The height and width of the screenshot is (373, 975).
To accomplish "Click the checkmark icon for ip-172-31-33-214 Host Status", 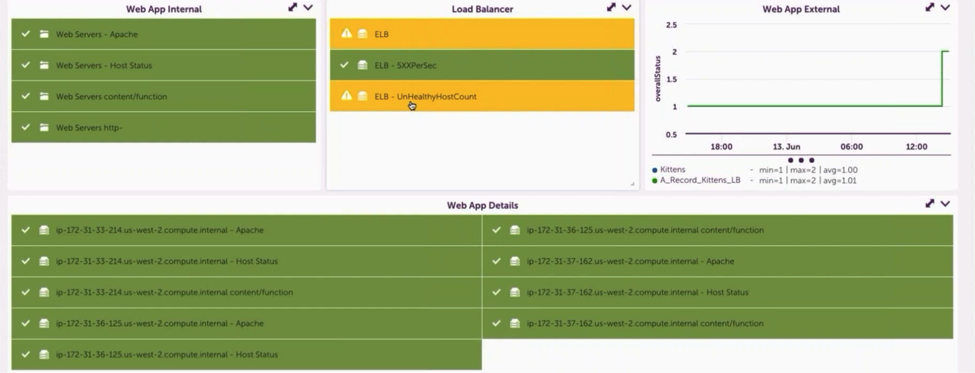I will (x=25, y=260).
